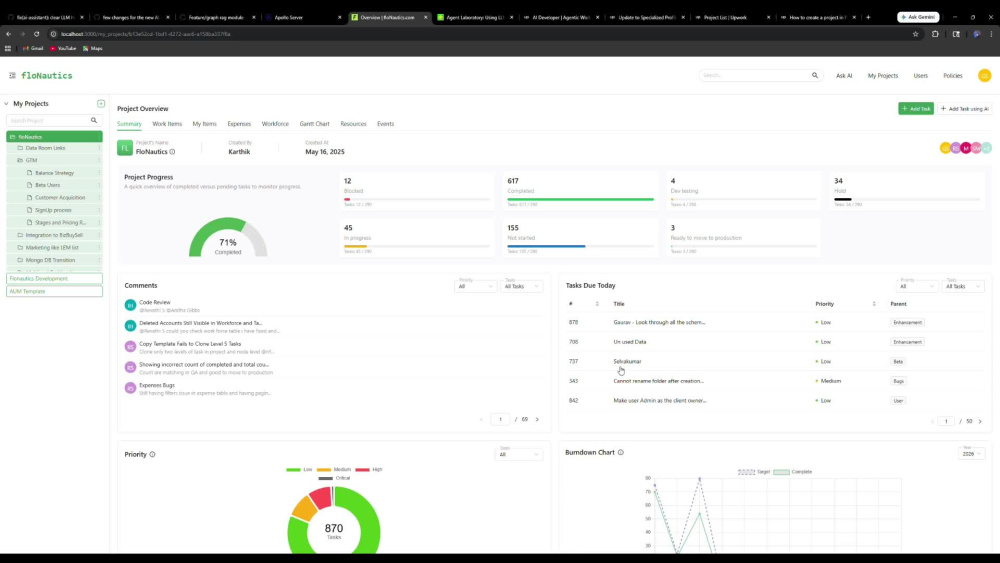This screenshot has height=563, width=1000.
Task: Toggle Low series in Priority legend
Action: point(300,469)
